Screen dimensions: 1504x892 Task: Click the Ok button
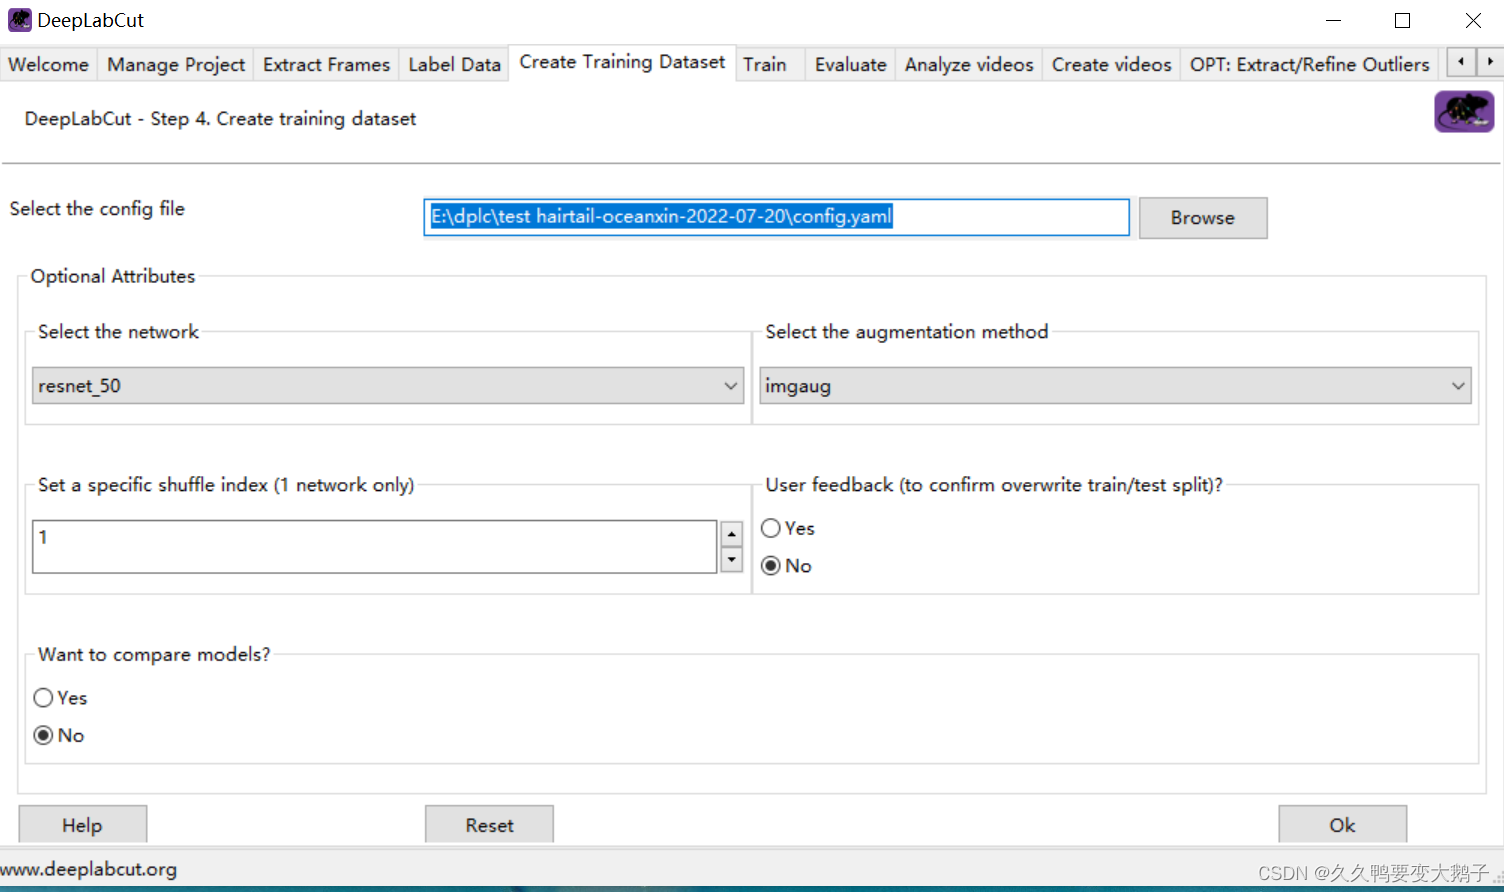(1342, 825)
